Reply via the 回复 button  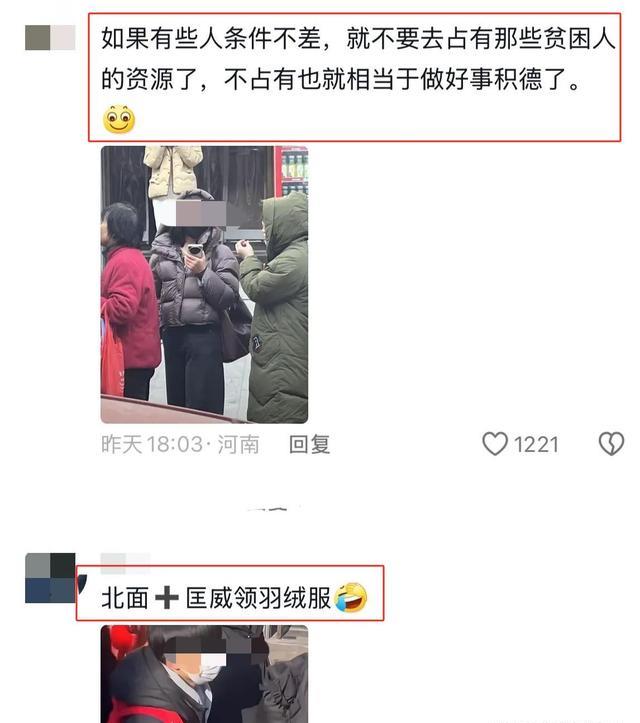click(309, 444)
